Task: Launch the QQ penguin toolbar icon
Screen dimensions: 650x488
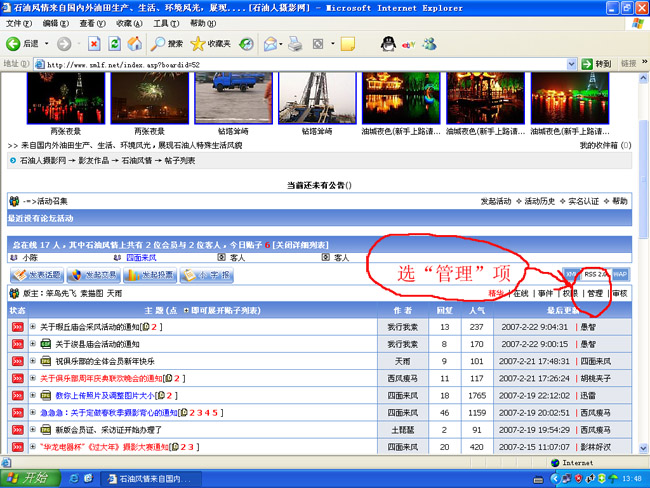Action: coord(388,44)
